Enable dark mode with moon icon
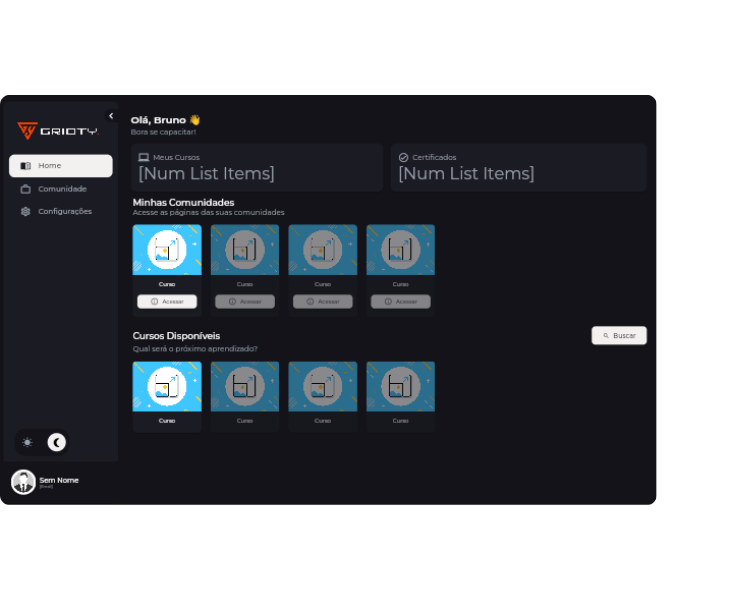750x600 pixels. pyautogui.click(x=57, y=442)
